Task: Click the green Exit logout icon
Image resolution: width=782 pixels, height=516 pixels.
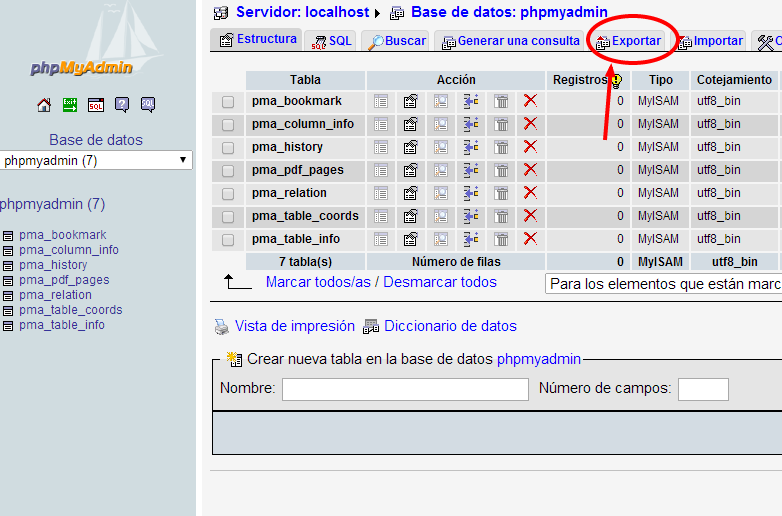Action: pyautogui.click(x=70, y=105)
